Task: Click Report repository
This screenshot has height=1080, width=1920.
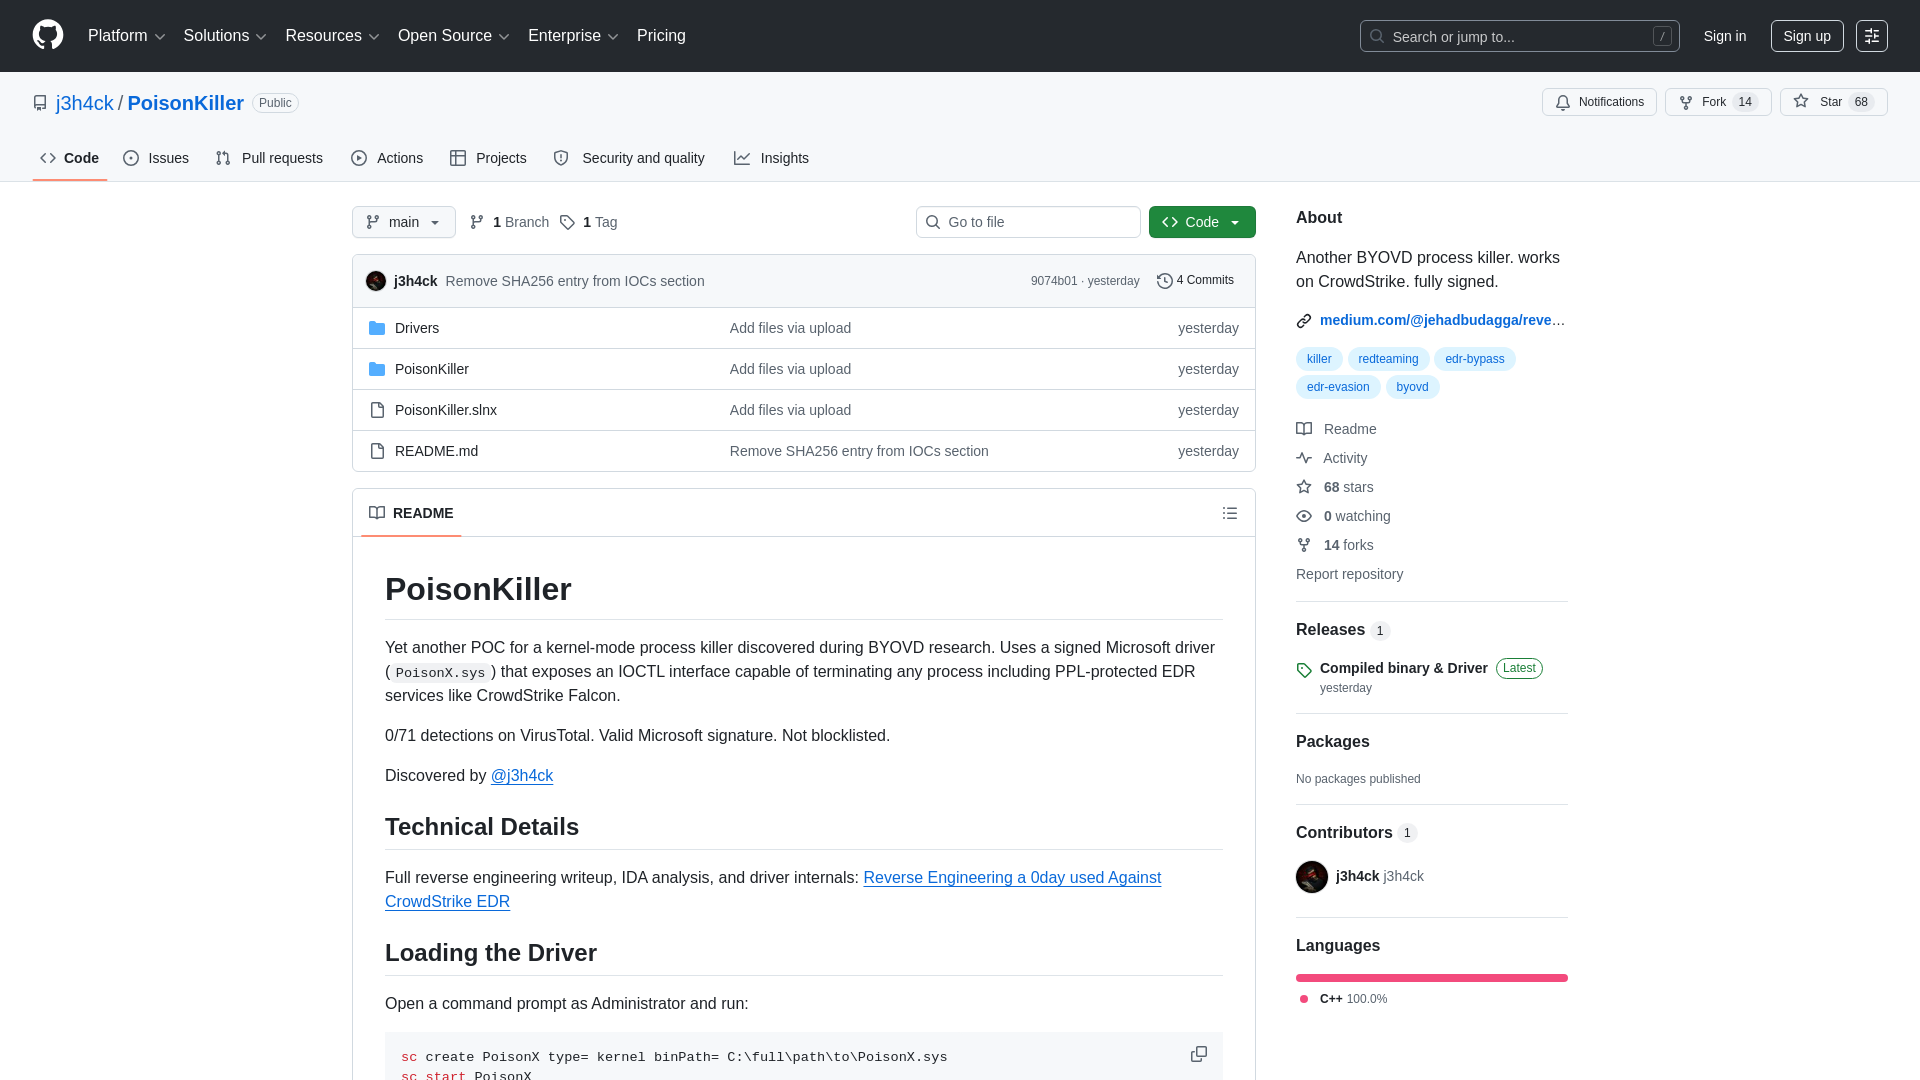Action: 1349,574
